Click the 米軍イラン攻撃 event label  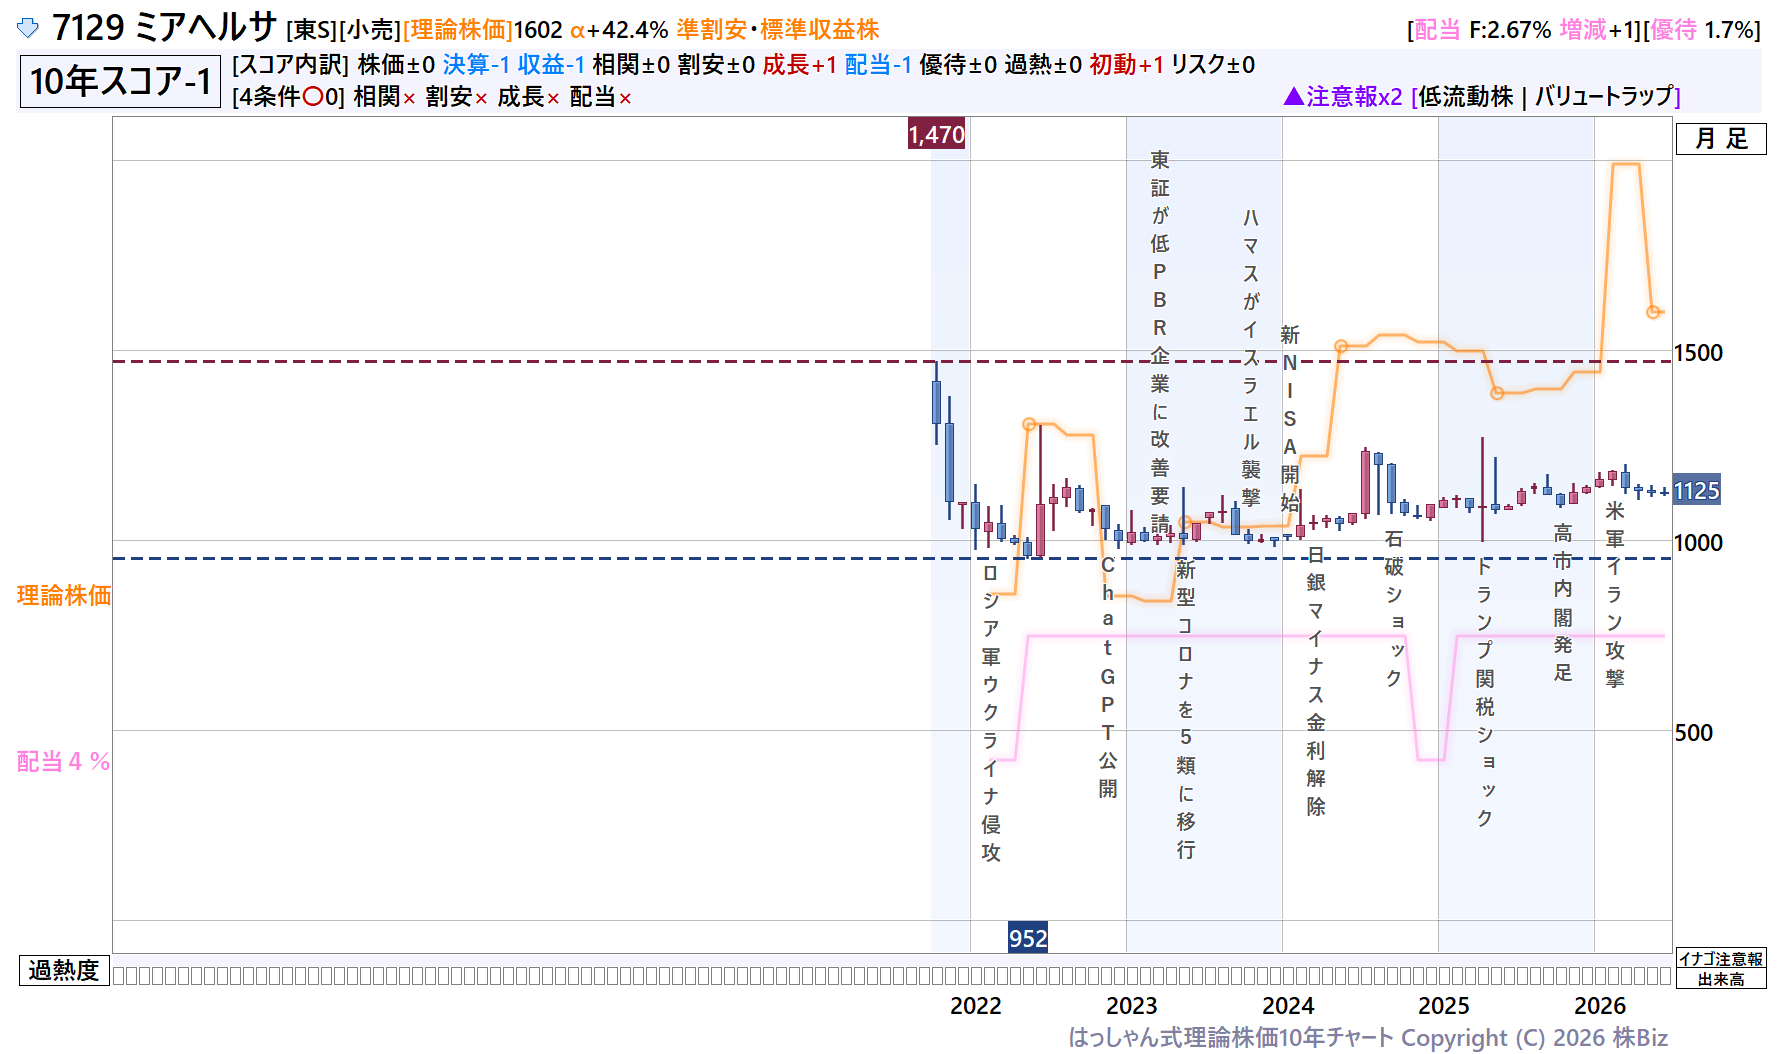(x=1615, y=594)
